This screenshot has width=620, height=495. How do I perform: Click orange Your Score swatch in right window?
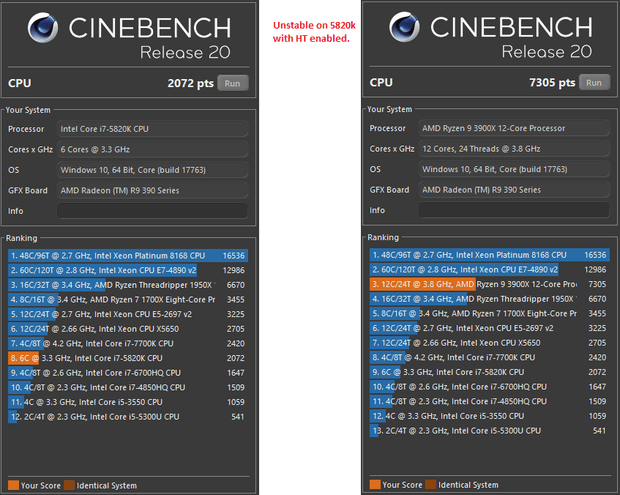point(375,484)
